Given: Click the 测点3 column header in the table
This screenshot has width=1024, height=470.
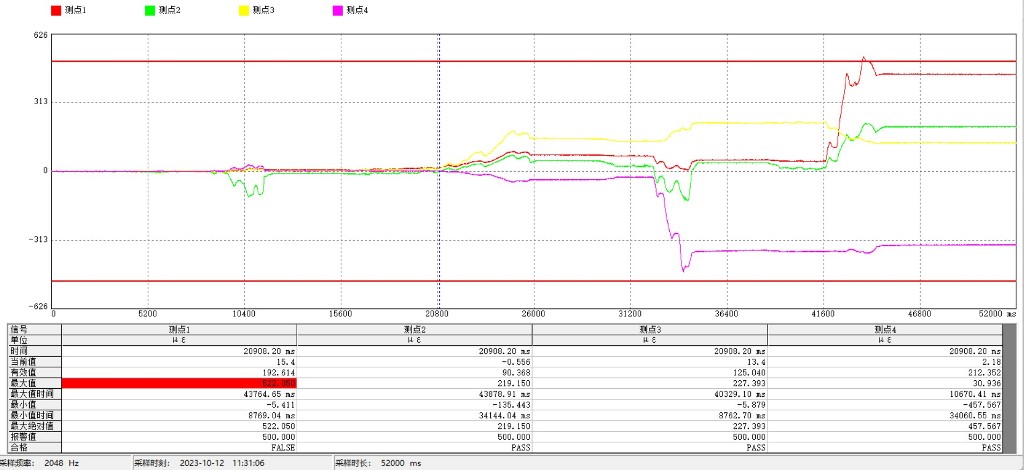Looking at the screenshot, I should [x=650, y=329].
